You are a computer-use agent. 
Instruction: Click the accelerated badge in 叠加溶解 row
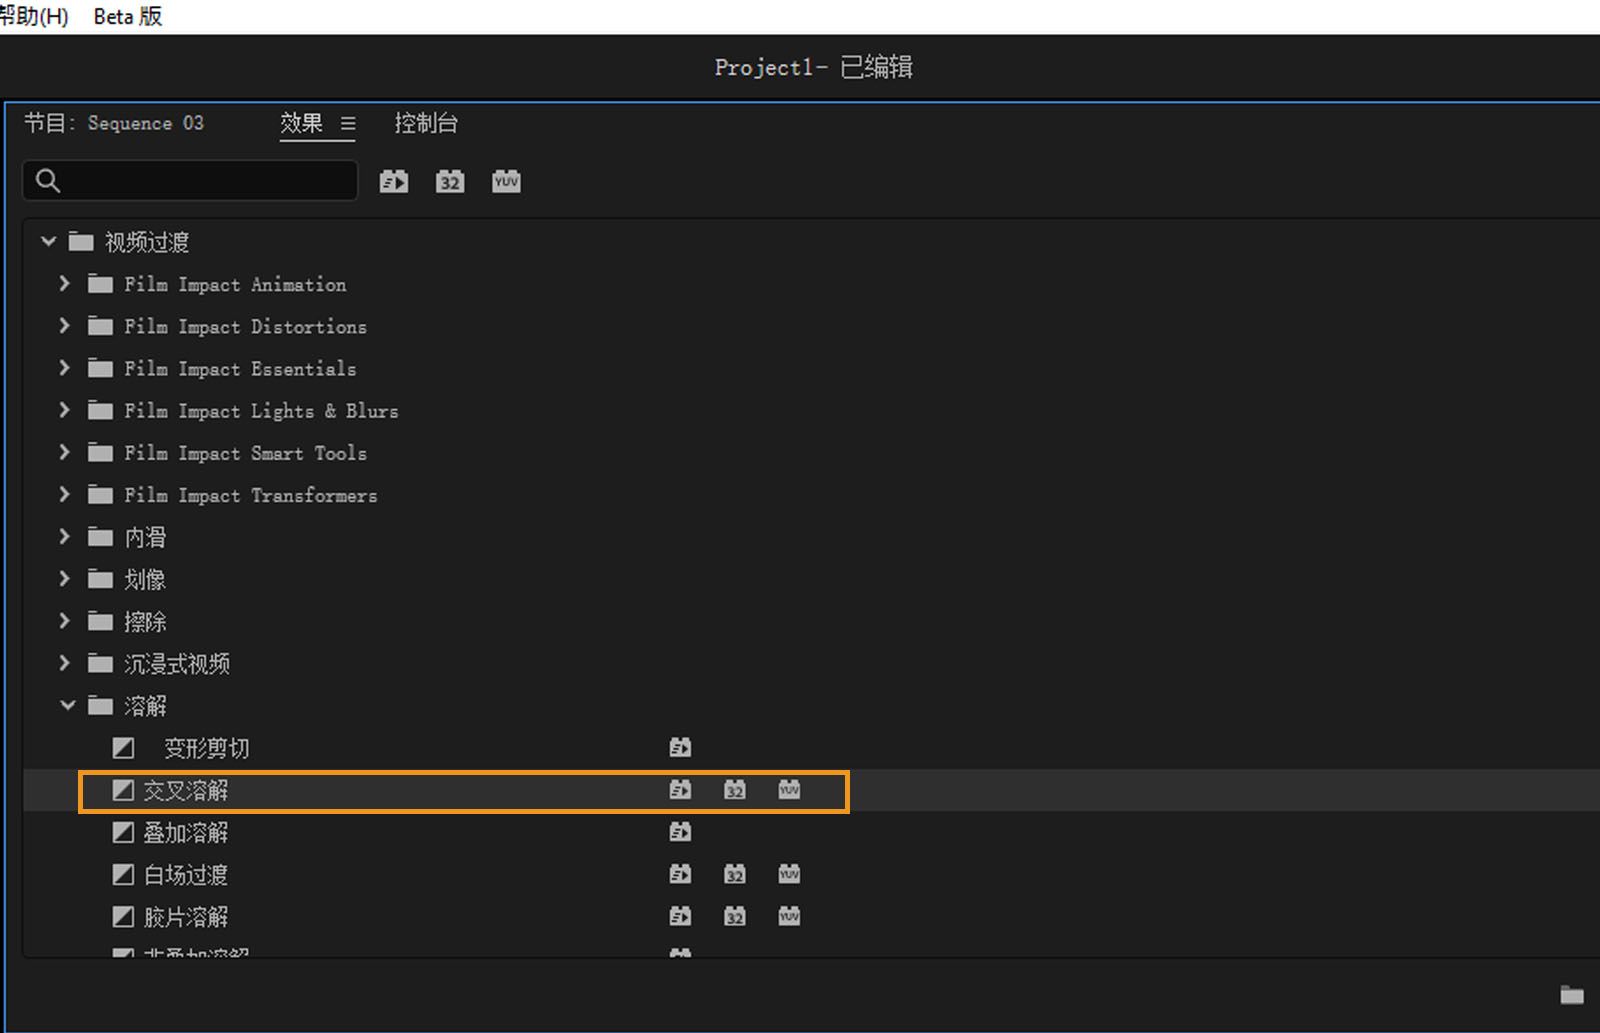coord(680,832)
